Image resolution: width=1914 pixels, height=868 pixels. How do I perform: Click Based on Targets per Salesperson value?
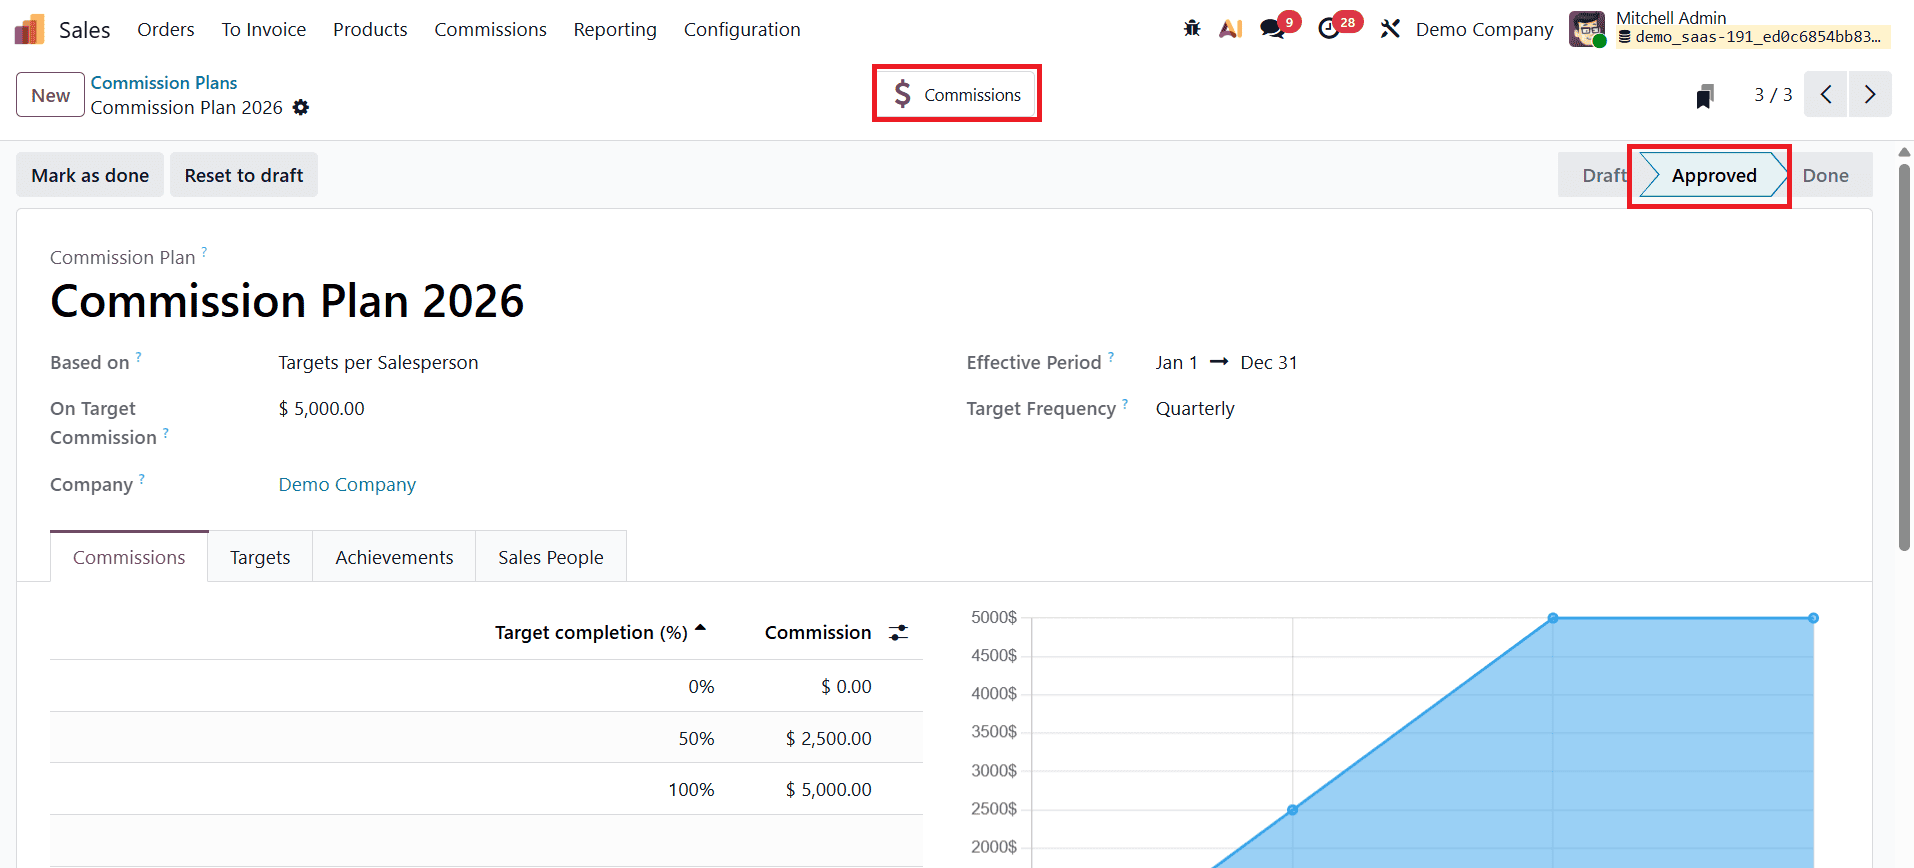[x=378, y=362]
